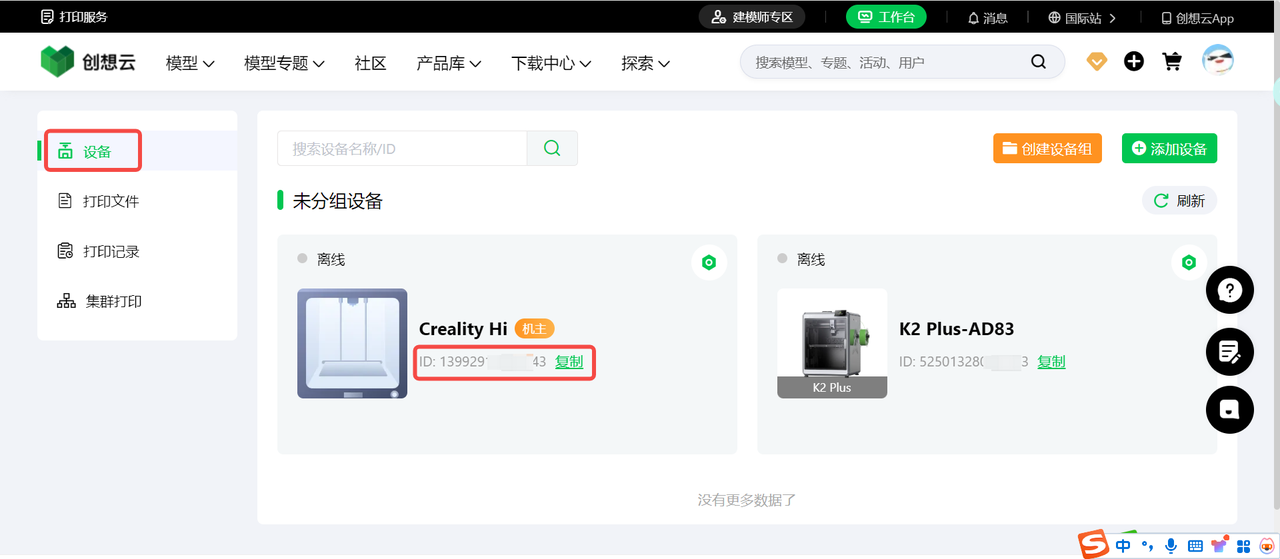This screenshot has width=1280, height=559.
Task: Open settings hexagon on Creality Hi card
Action: pyautogui.click(x=709, y=262)
